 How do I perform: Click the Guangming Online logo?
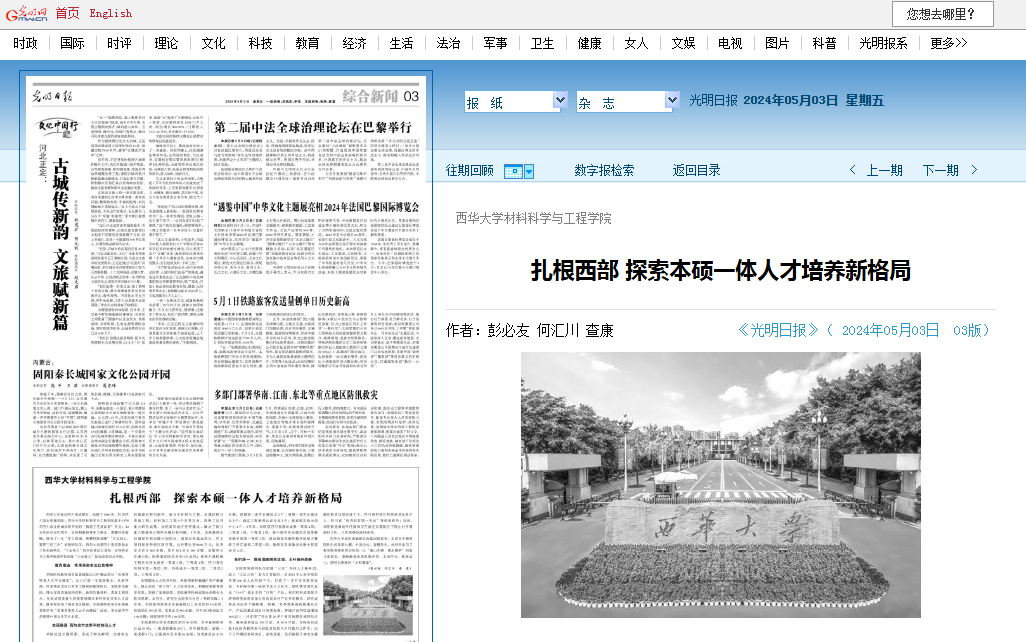25,13
